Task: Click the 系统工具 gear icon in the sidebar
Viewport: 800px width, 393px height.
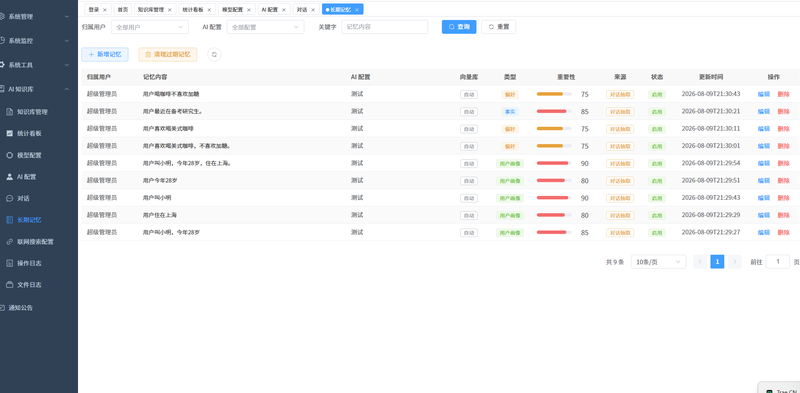Action: point(2,65)
